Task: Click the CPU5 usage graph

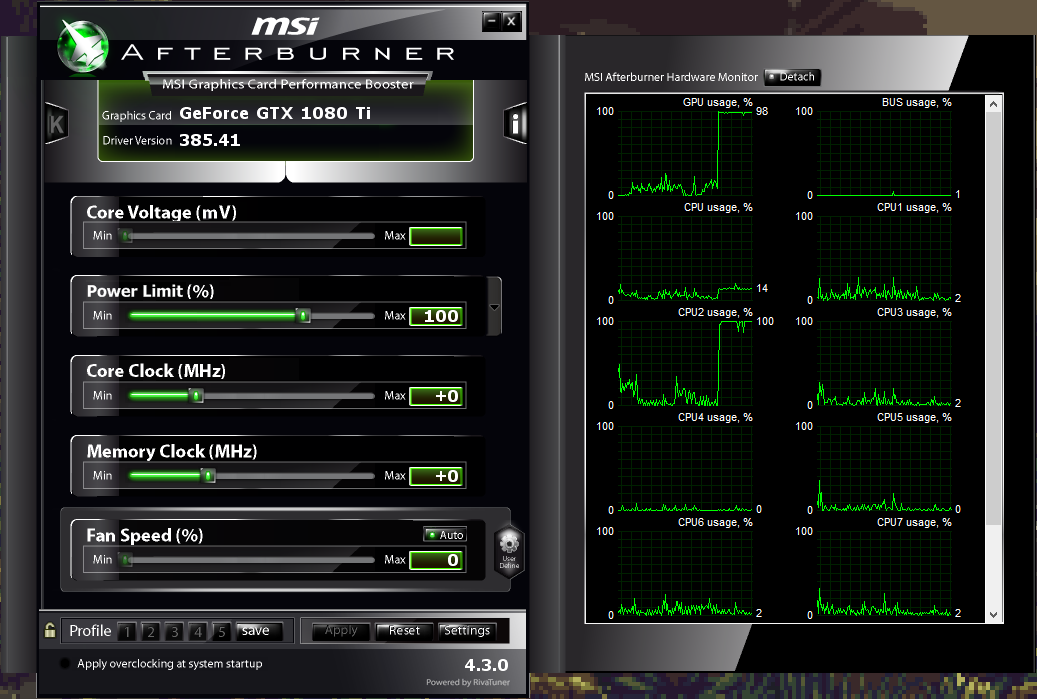Action: (x=884, y=468)
